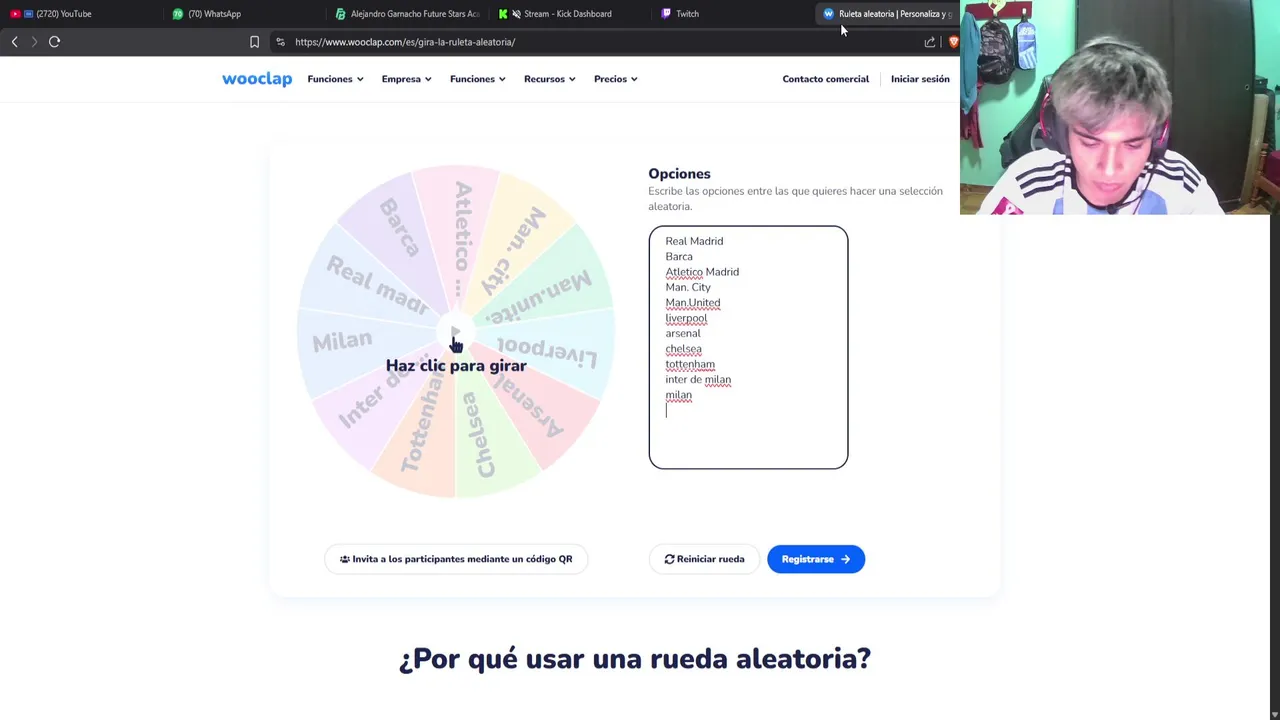Switch to the WhatsApp browser tab
Viewport: 1280px width, 720px height.
pyautogui.click(x=214, y=14)
